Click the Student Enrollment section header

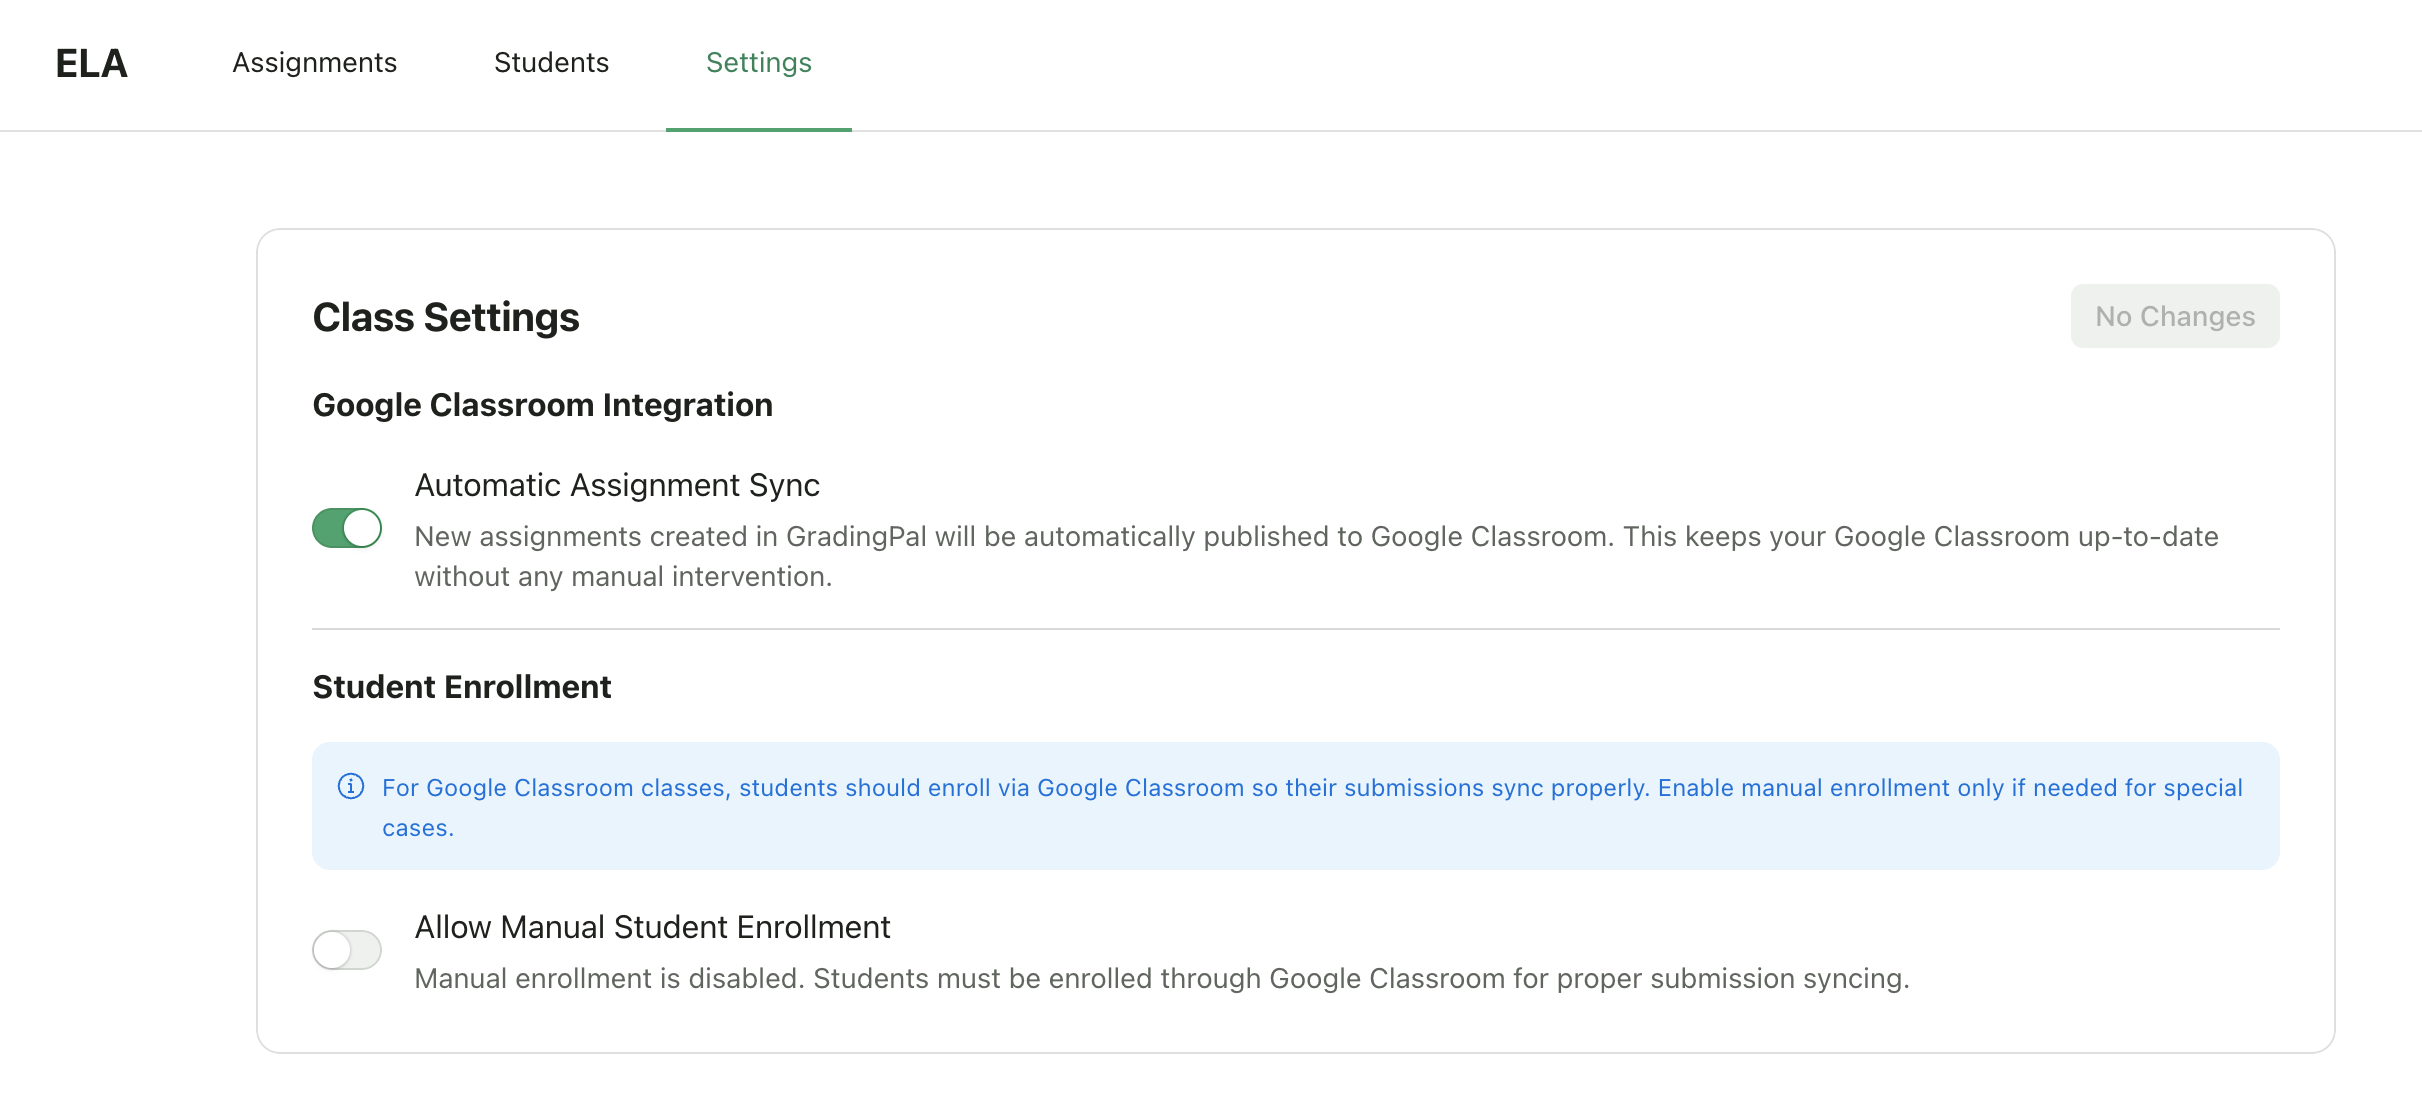click(x=462, y=687)
